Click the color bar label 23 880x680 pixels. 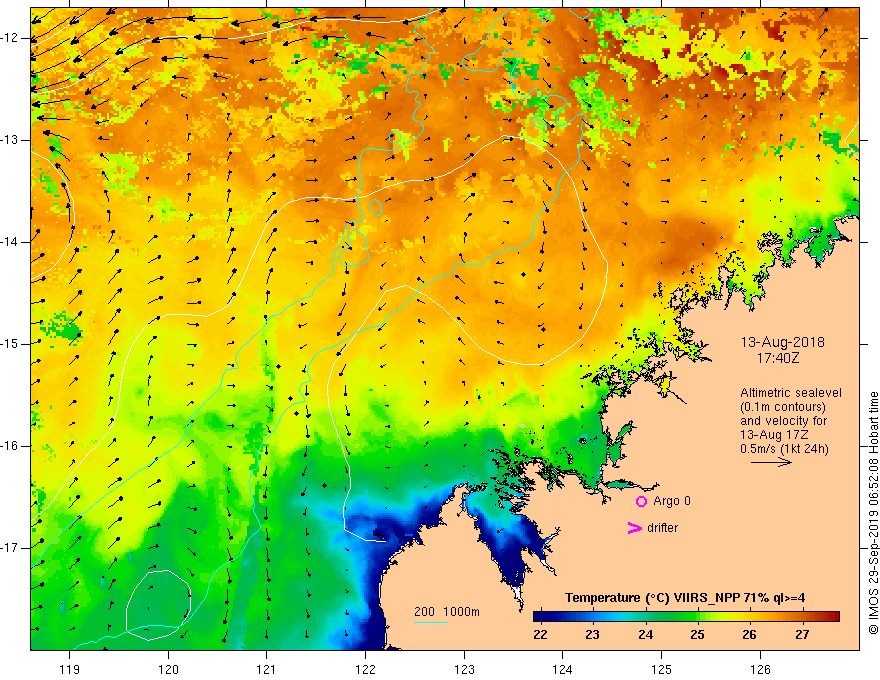point(592,635)
